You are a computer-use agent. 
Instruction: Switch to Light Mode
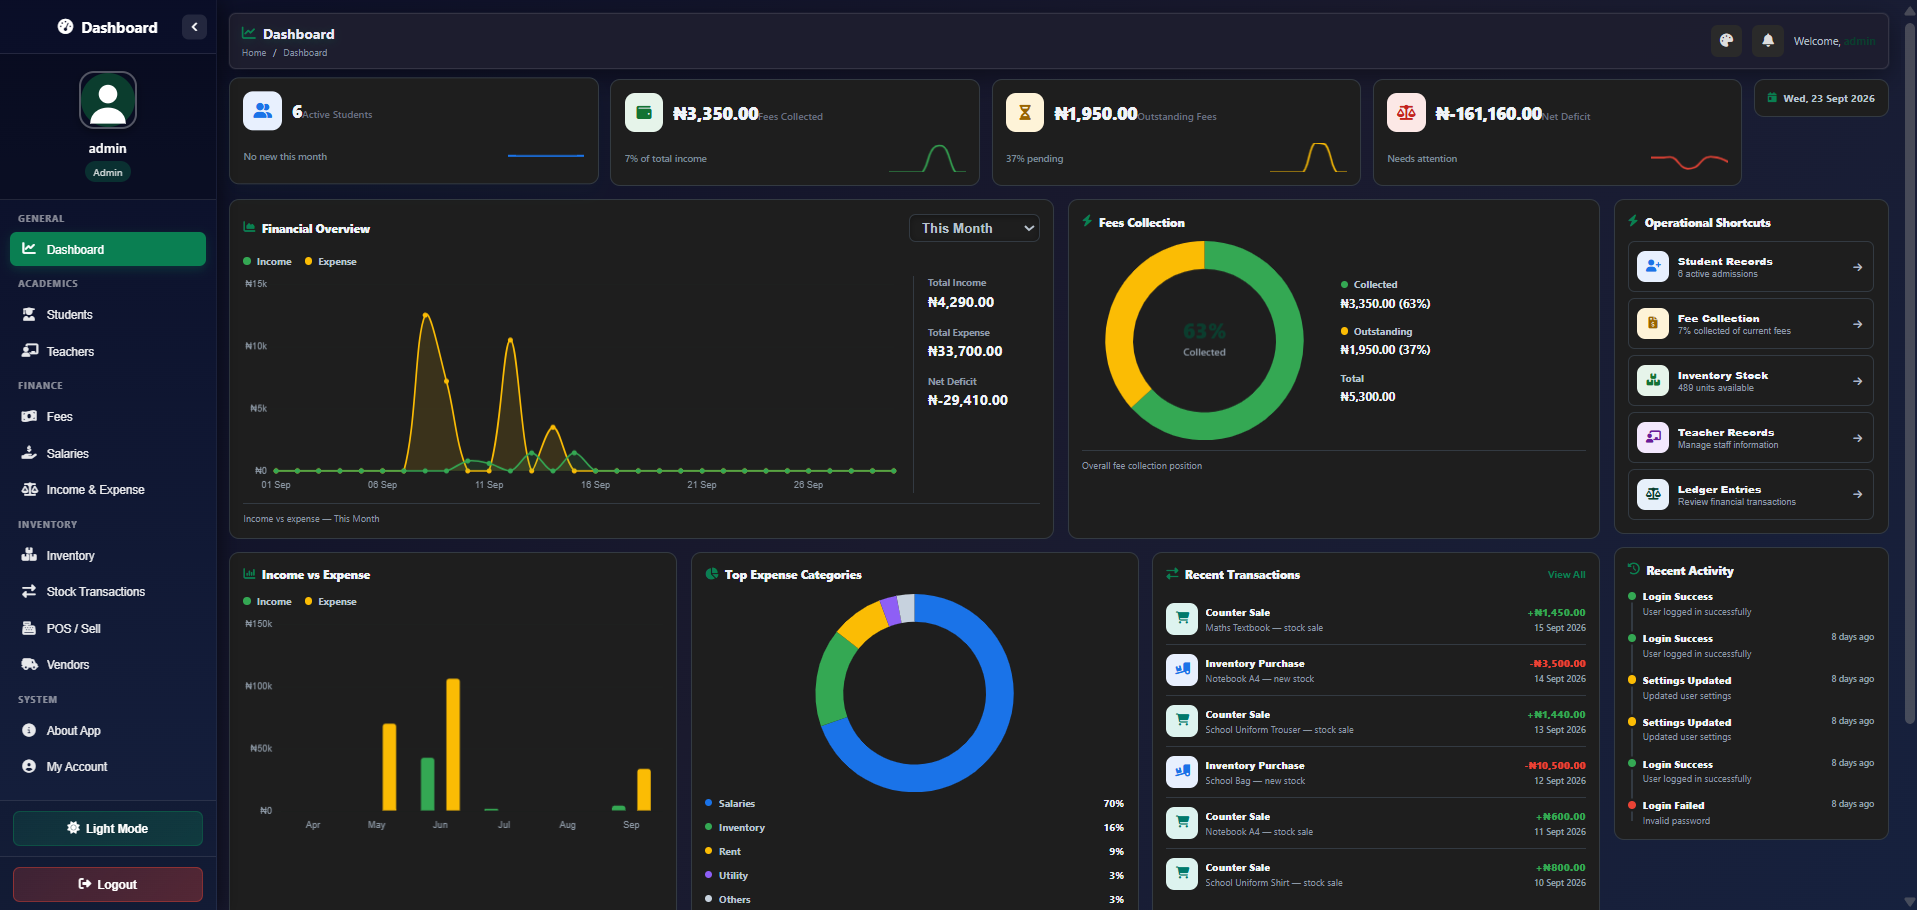coord(108,828)
